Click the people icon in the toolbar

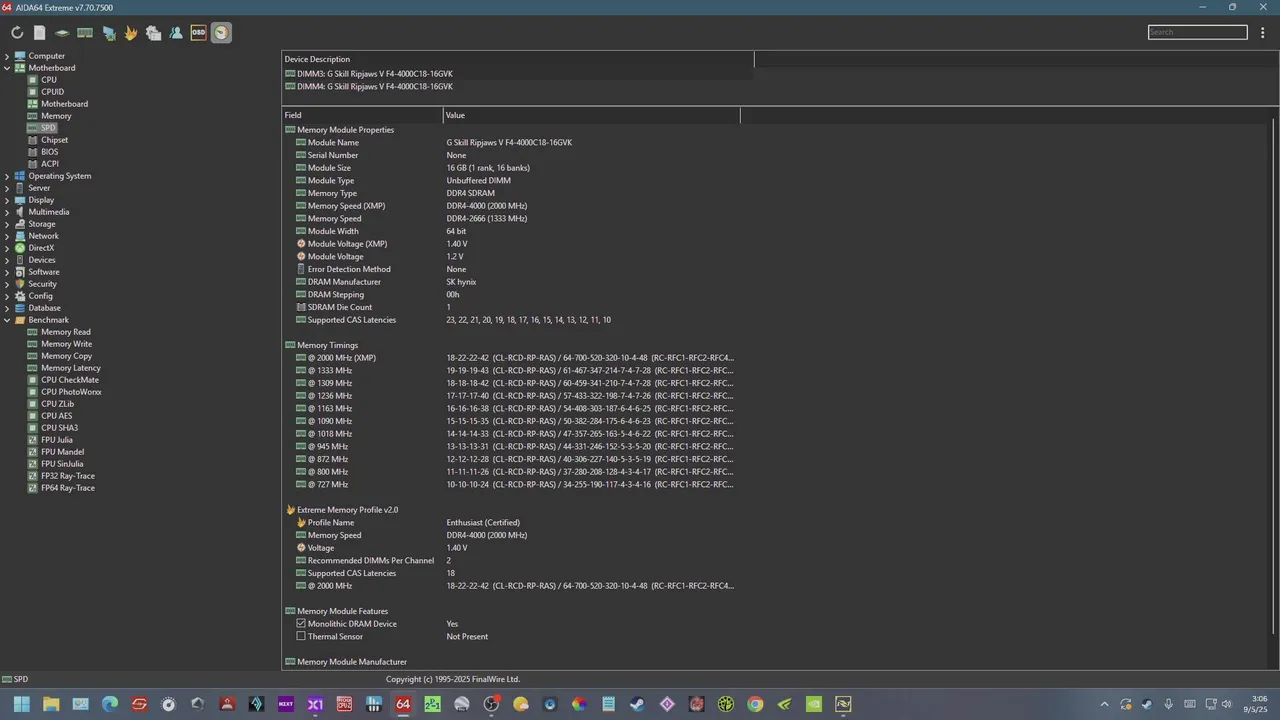(176, 33)
